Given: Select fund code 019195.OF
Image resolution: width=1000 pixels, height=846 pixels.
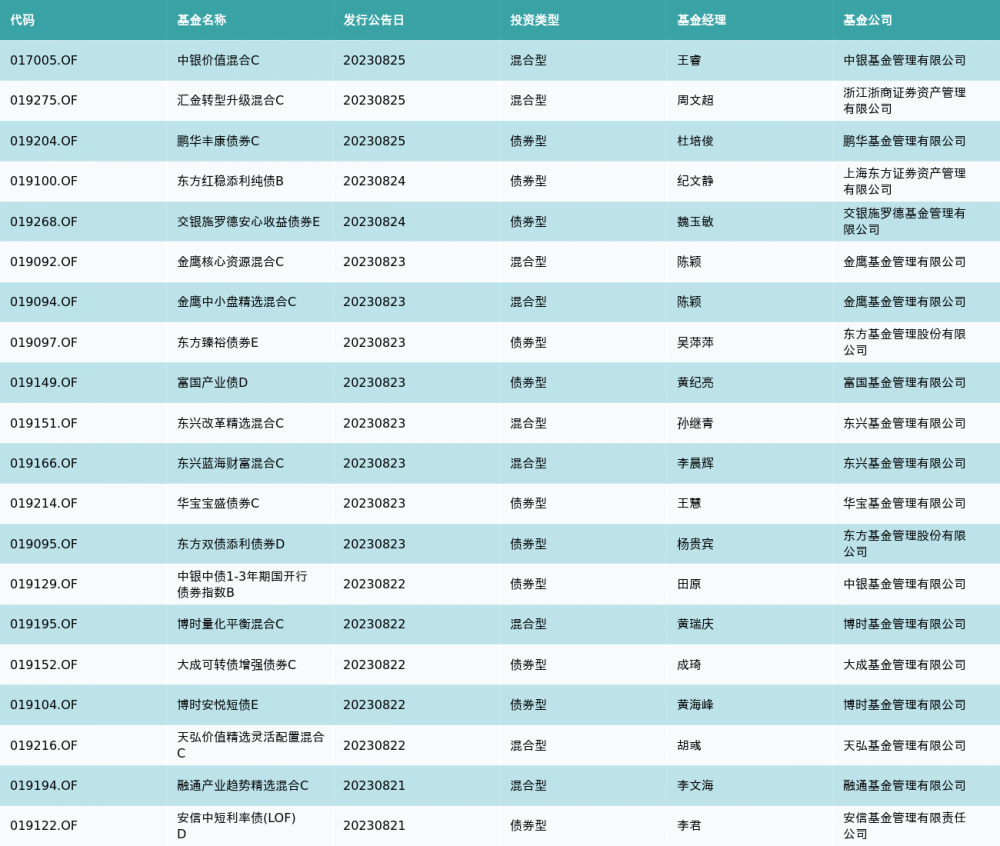Looking at the screenshot, I should point(43,624).
